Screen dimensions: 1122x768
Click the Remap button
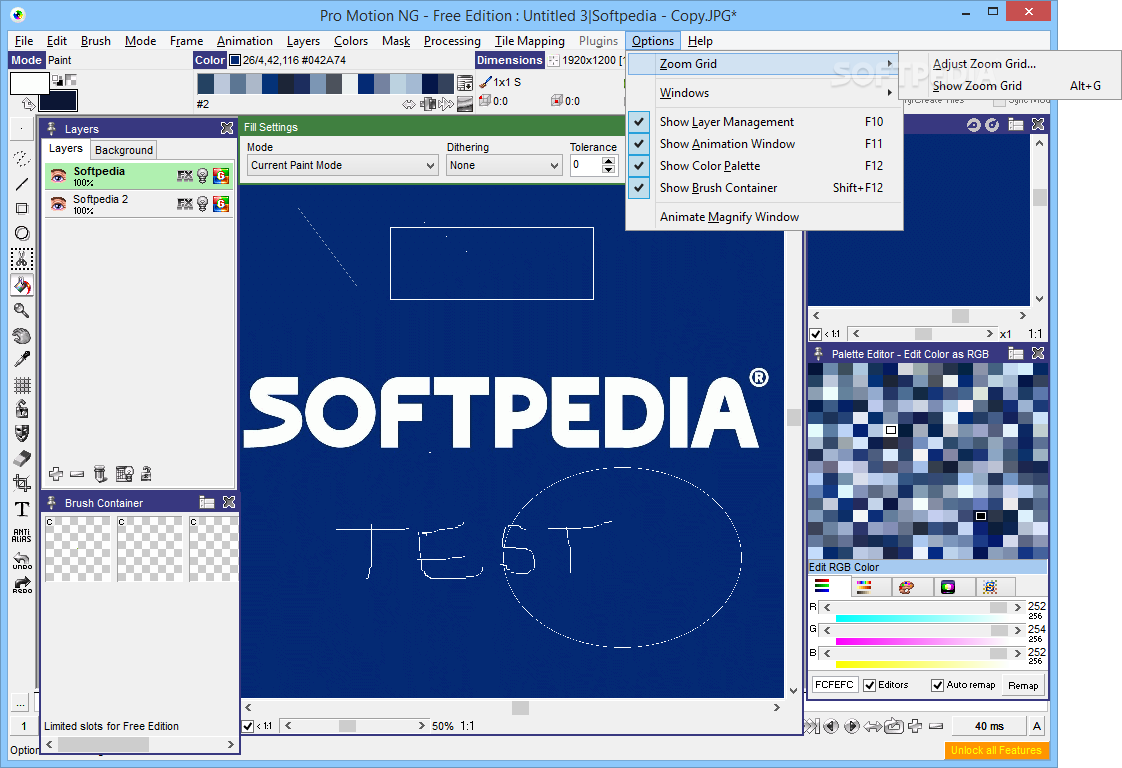(x=1023, y=686)
